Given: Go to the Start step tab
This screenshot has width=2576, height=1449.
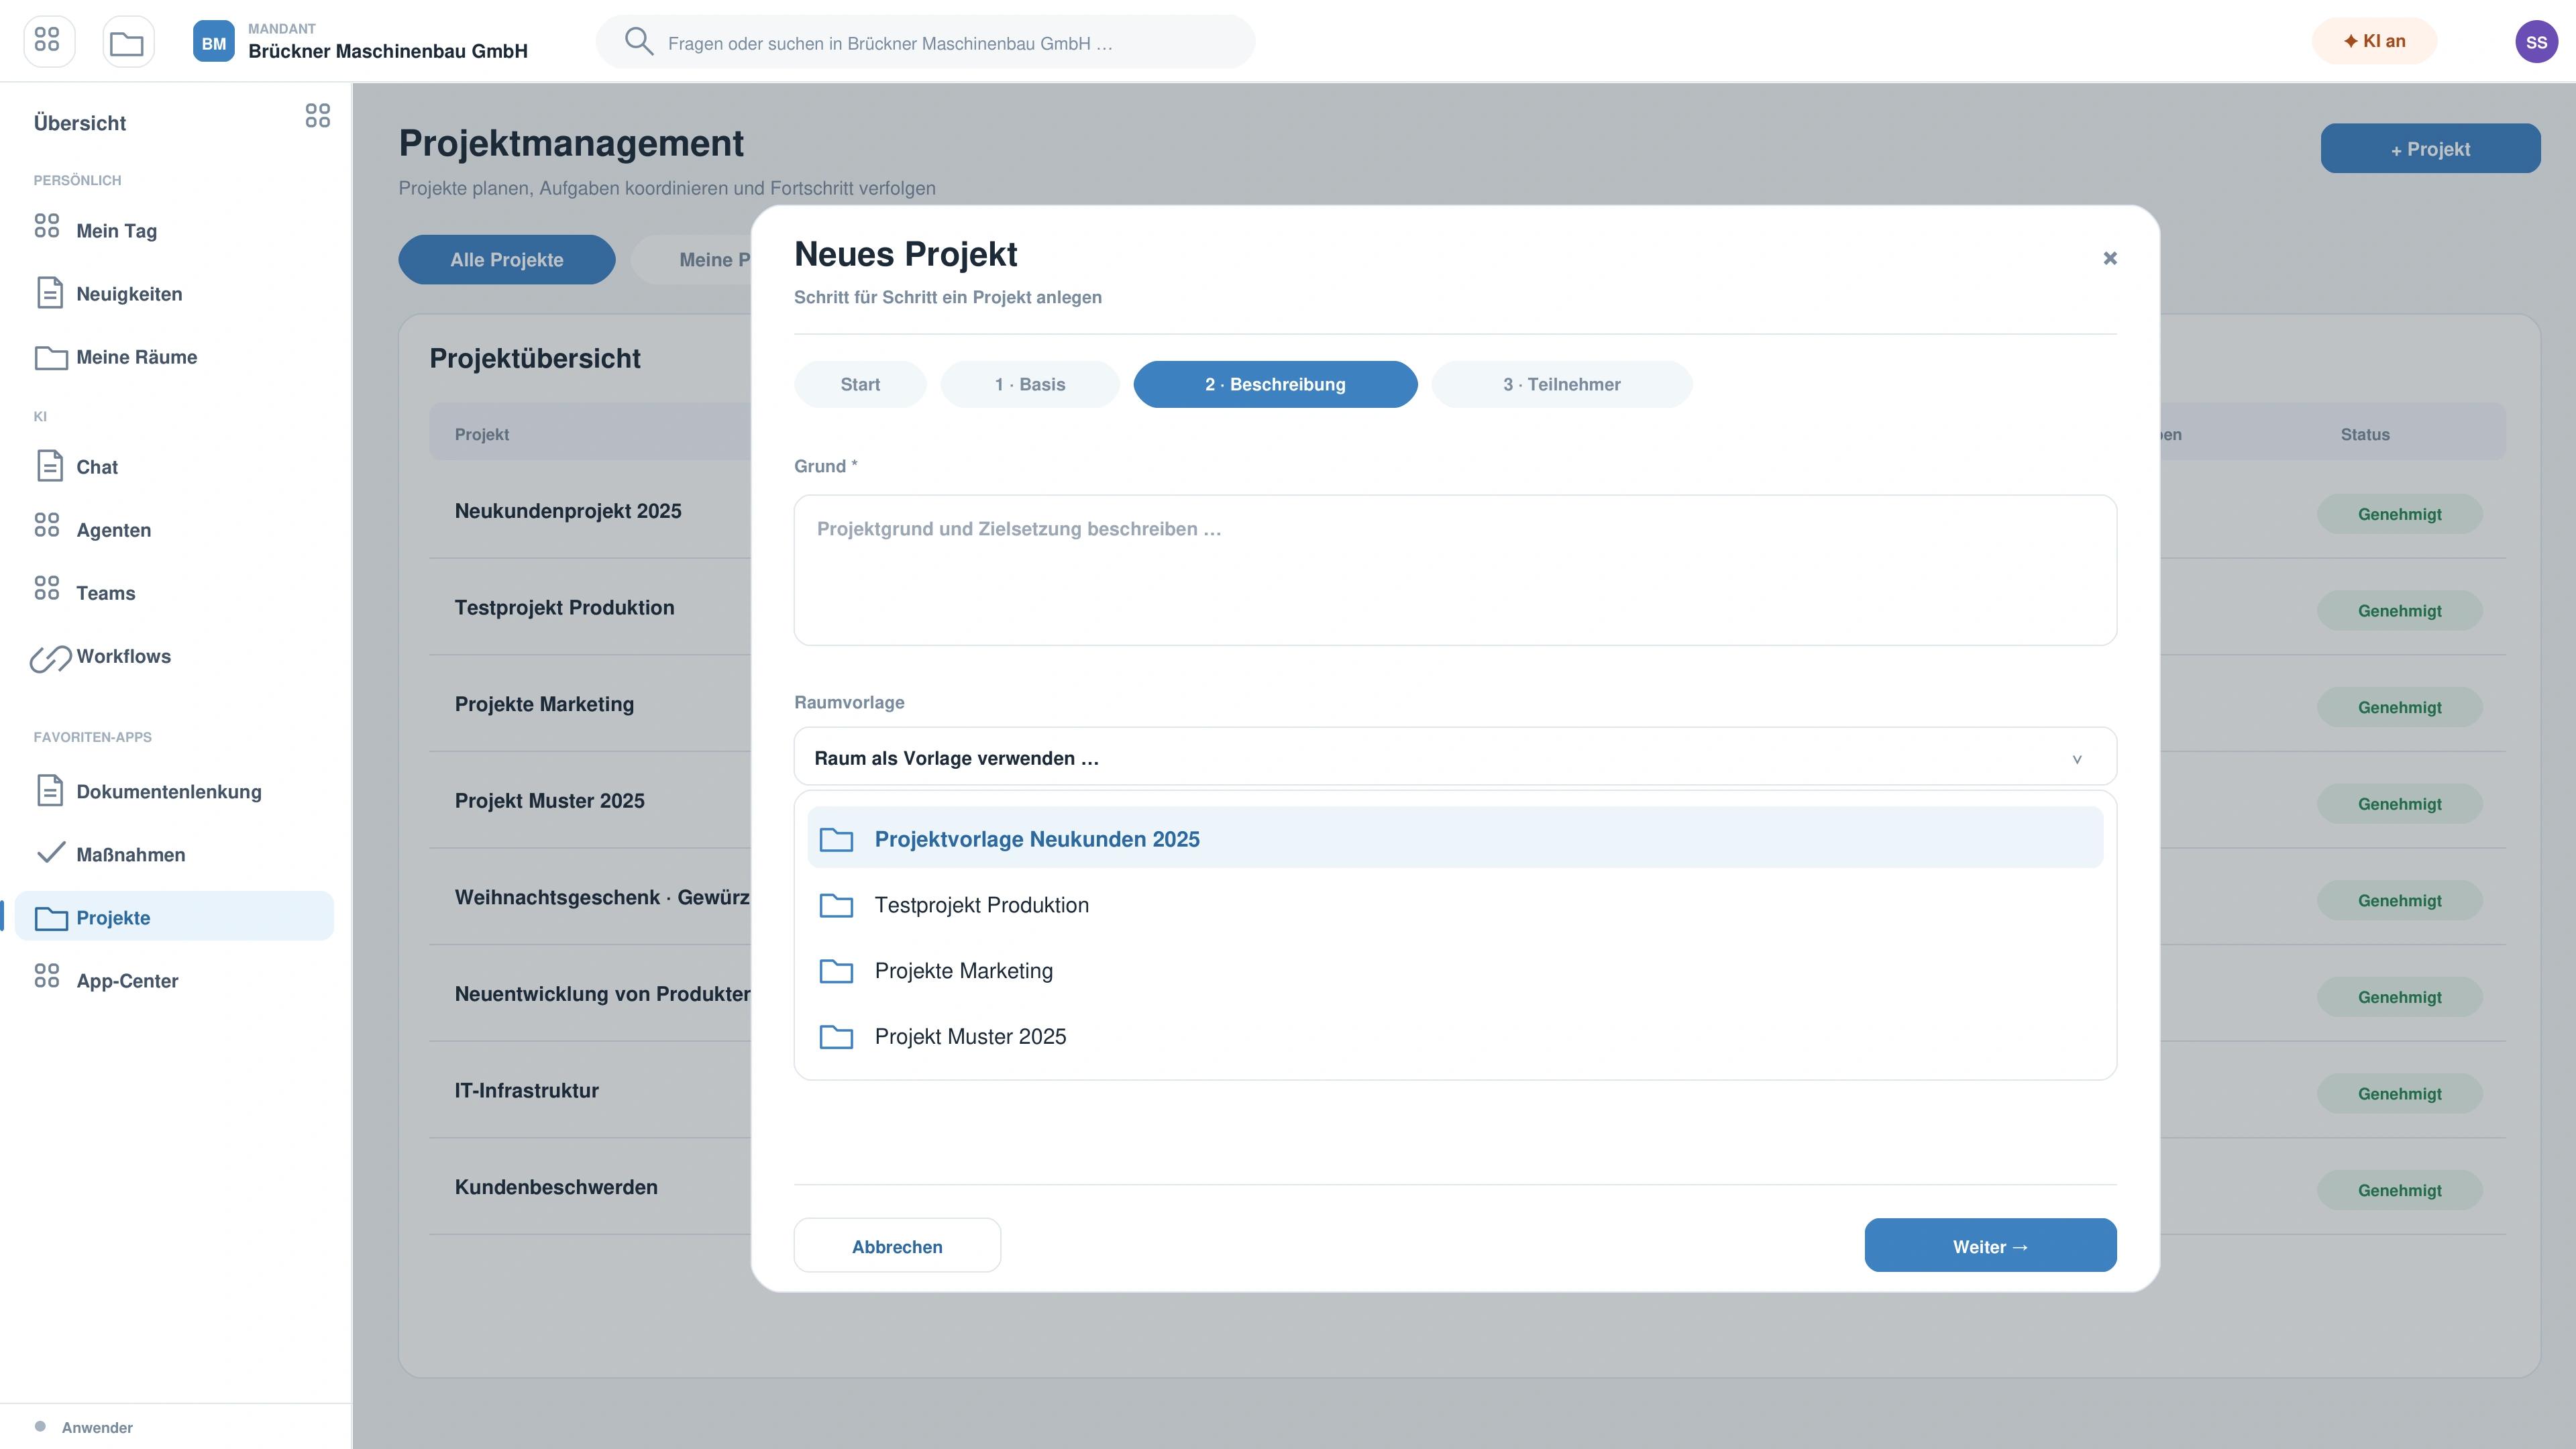Looking at the screenshot, I should point(860,384).
